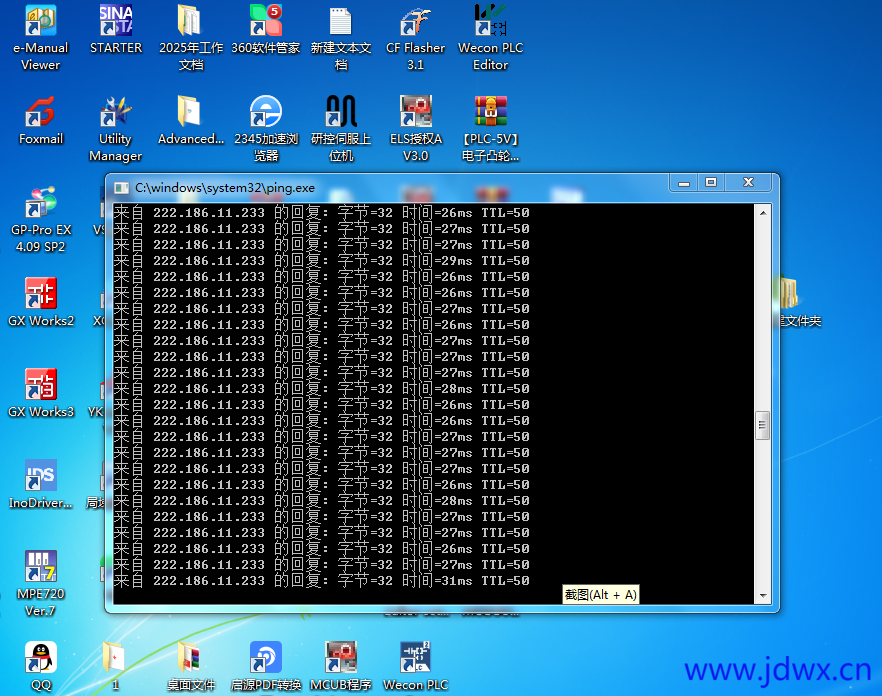Launch ELS授权A V3.0 shortcut

pyautogui.click(x=416, y=129)
